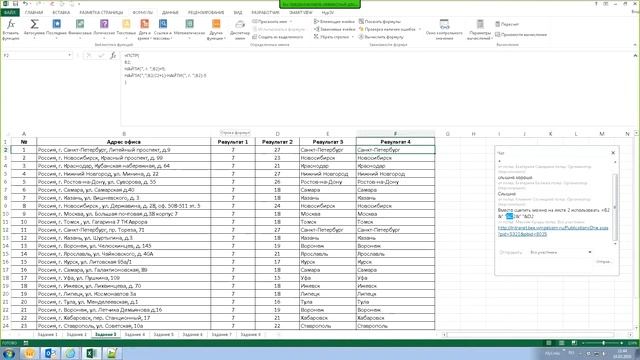This screenshot has height=360, width=640.
Task: Open Create from Selection in Defined Names
Action: (x=278, y=37)
